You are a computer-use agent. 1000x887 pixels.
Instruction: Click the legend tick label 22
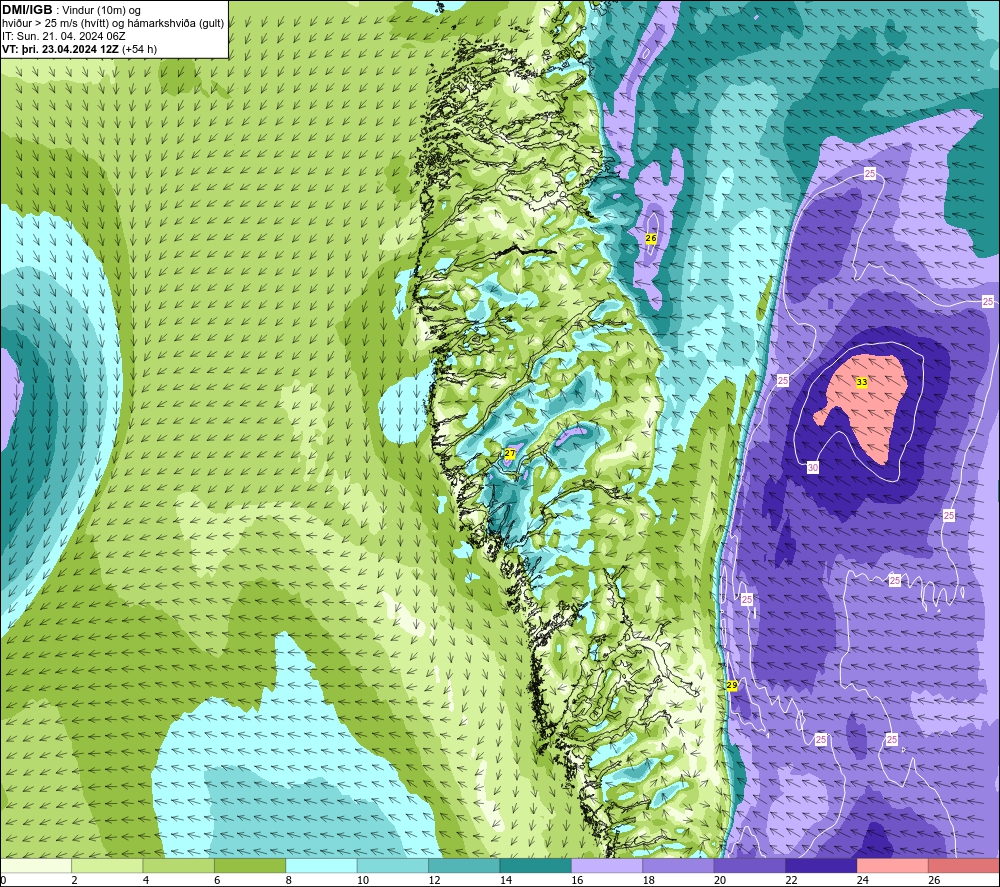pyautogui.click(x=791, y=880)
